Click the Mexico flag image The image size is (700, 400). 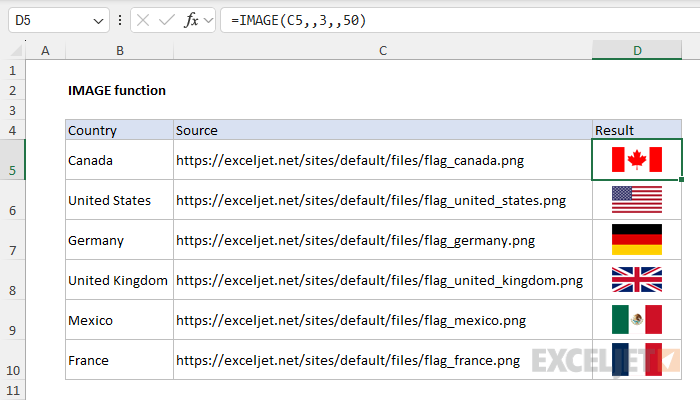[x=637, y=320]
